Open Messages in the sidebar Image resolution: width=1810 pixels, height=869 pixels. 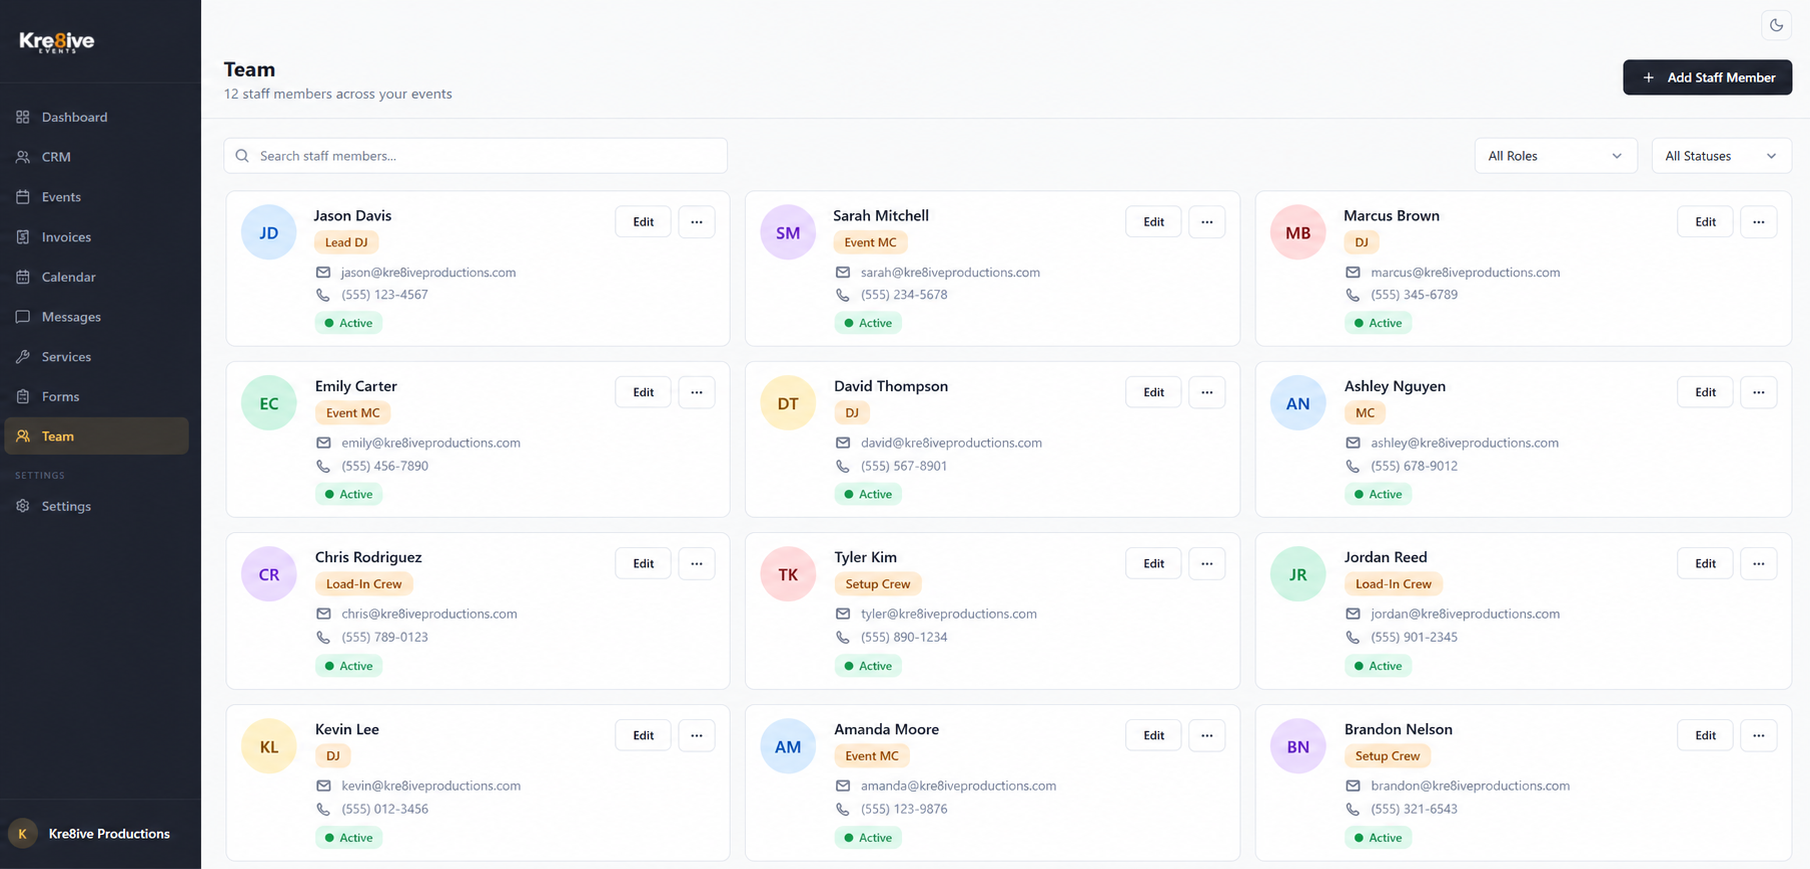pos(96,317)
